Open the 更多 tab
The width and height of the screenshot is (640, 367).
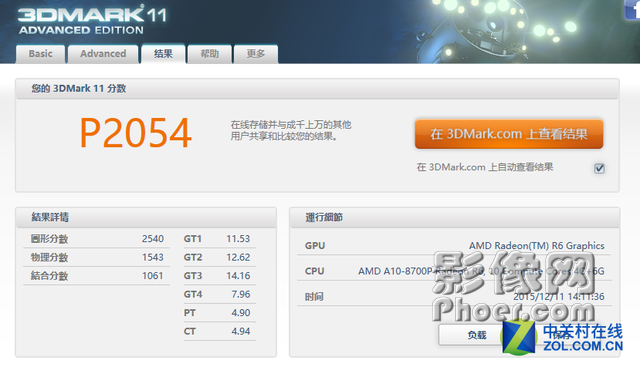click(256, 54)
